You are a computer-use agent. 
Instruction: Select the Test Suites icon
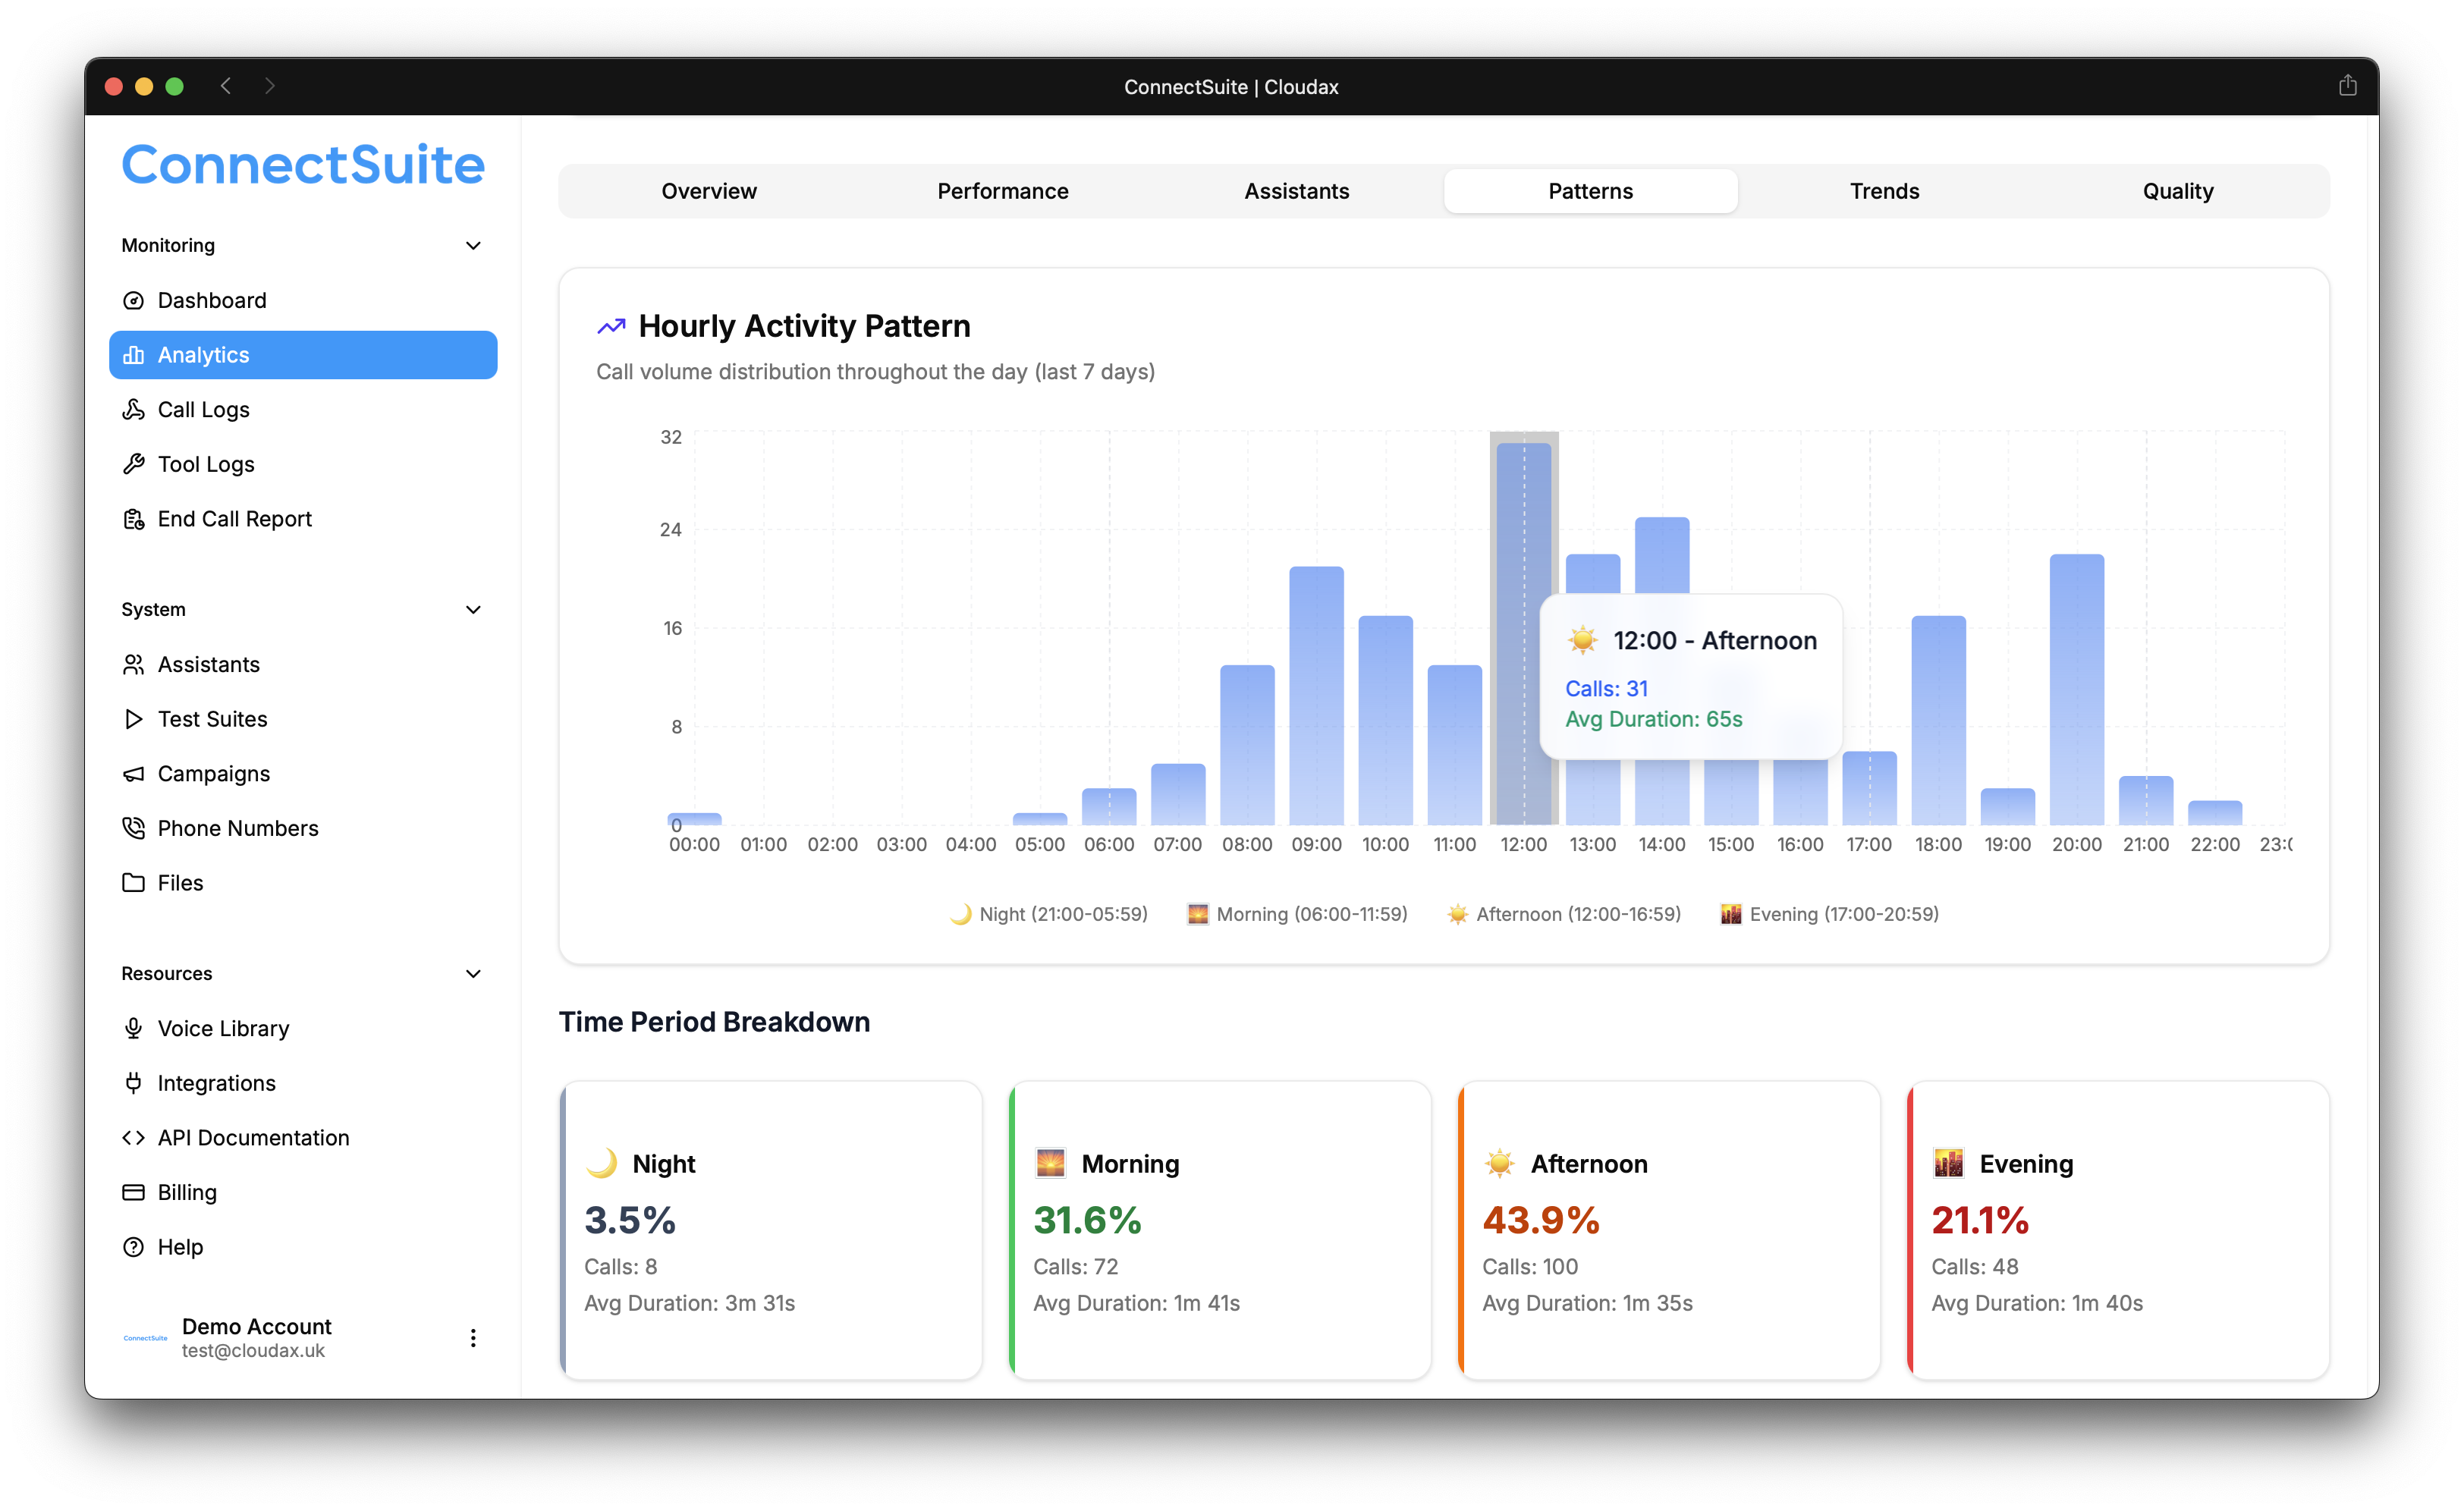click(x=134, y=718)
